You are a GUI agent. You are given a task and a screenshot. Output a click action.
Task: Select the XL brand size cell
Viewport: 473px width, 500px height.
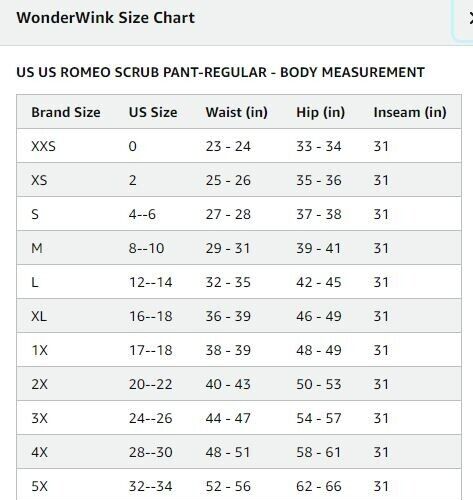[x=39, y=316]
